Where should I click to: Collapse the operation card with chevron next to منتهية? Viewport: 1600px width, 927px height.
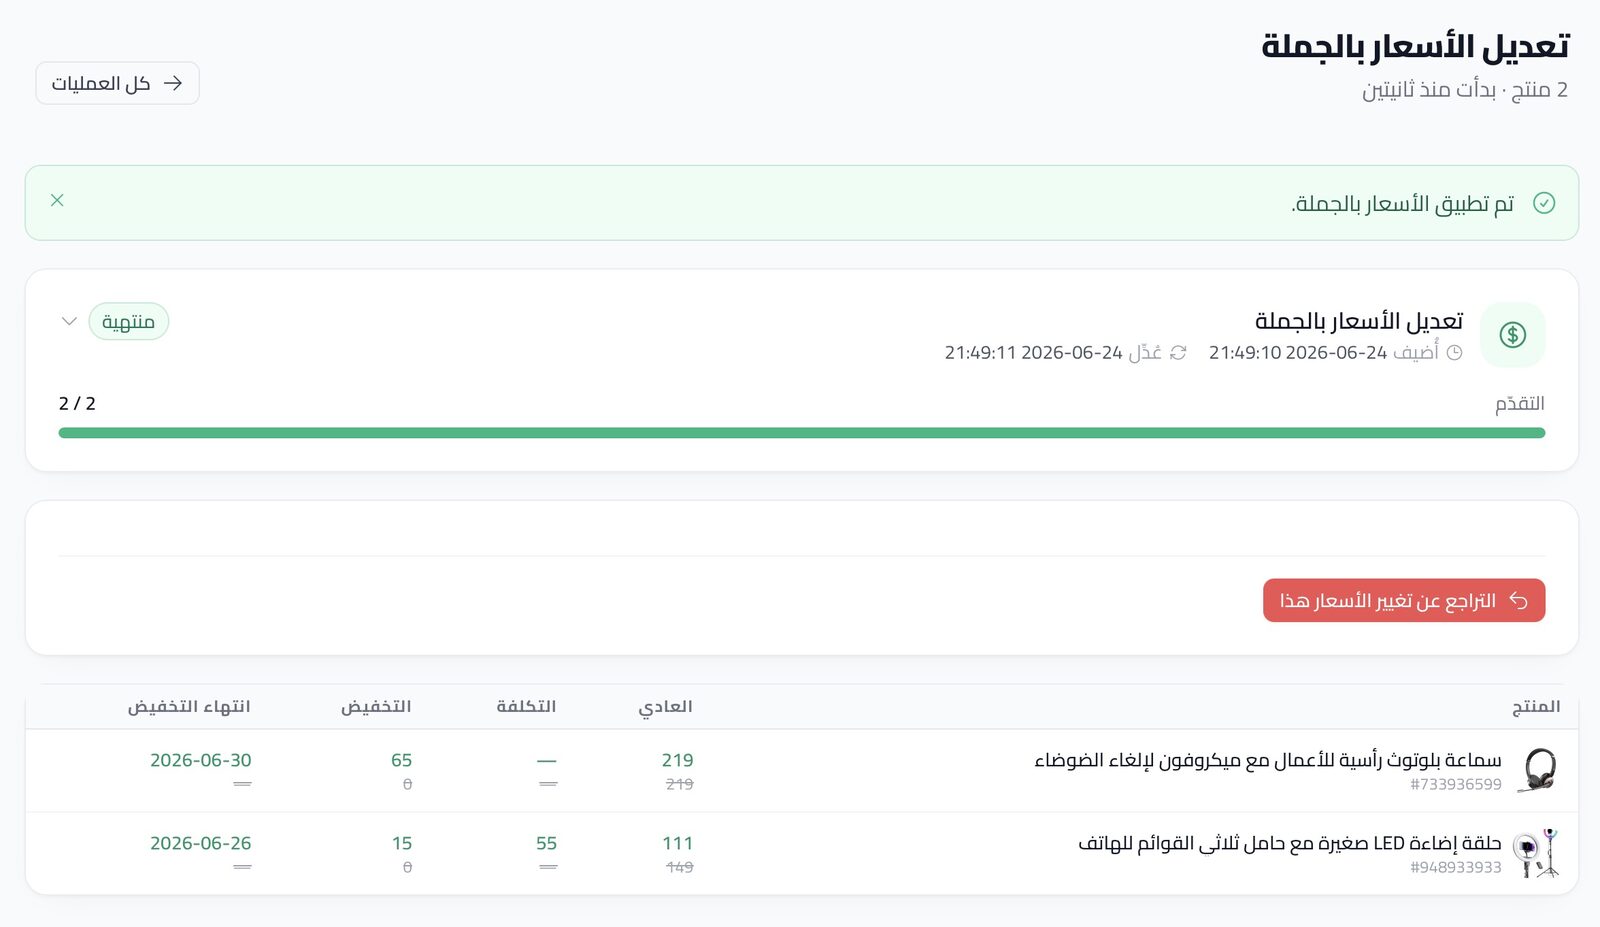tap(69, 321)
